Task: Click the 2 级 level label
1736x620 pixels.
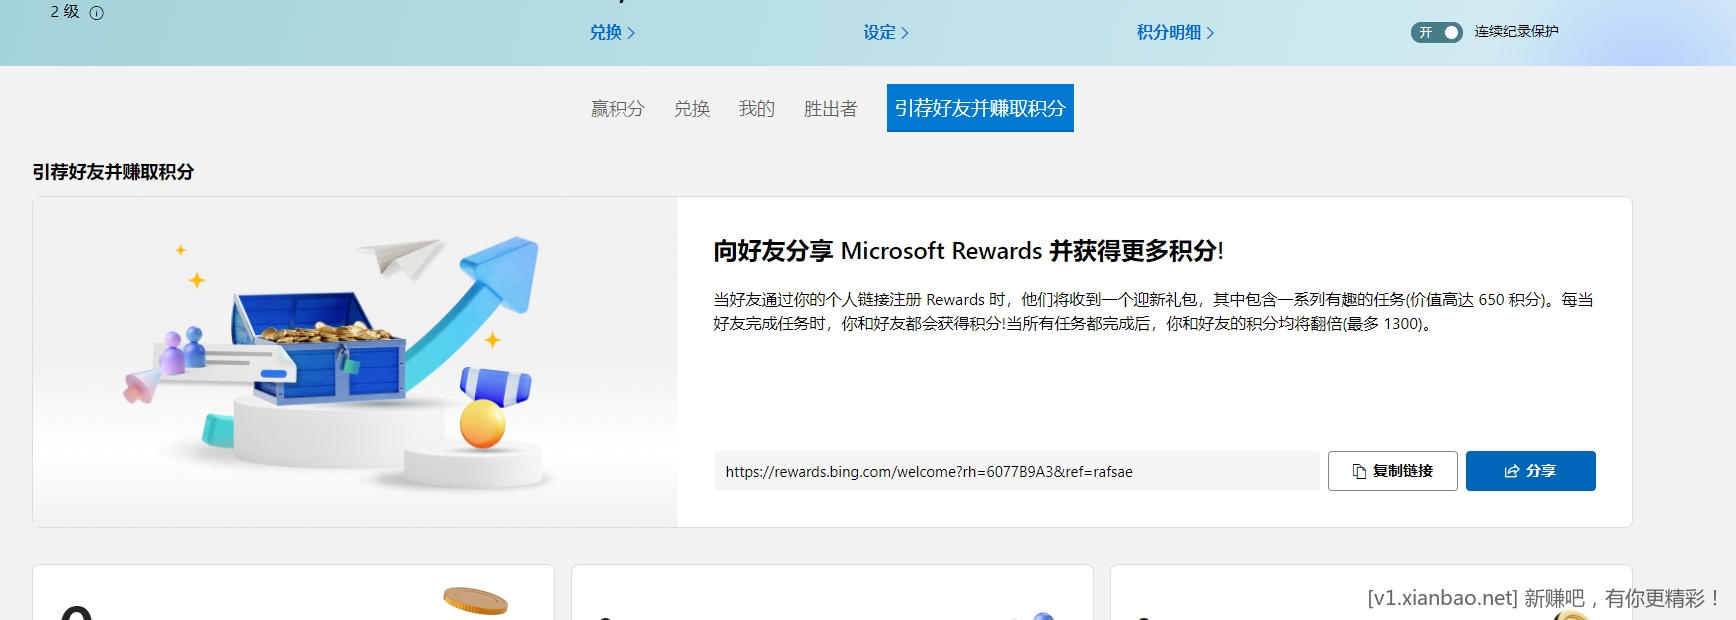Action: (x=65, y=12)
